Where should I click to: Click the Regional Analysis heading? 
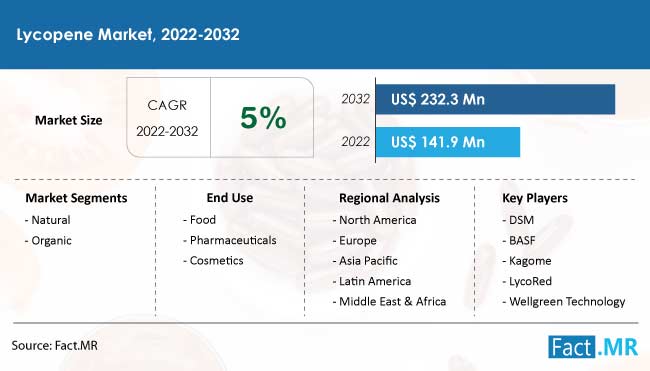coord(389,198)
